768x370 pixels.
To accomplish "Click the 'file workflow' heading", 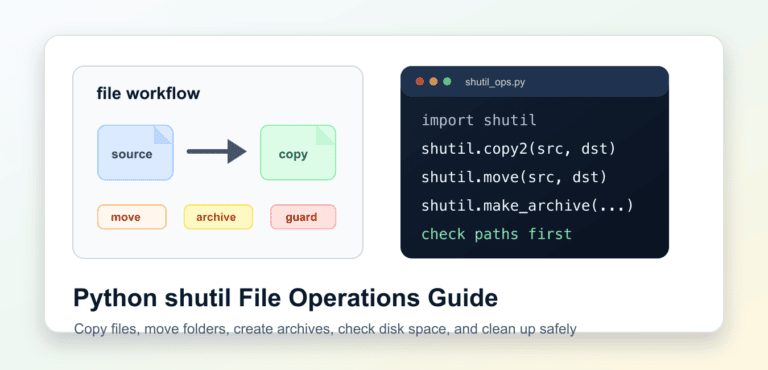I will 148,93.
